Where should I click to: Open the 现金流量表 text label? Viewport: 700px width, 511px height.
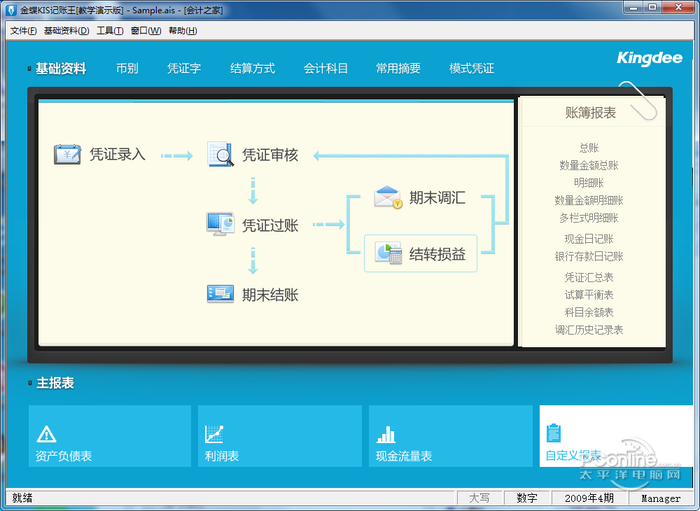(404, 456)
